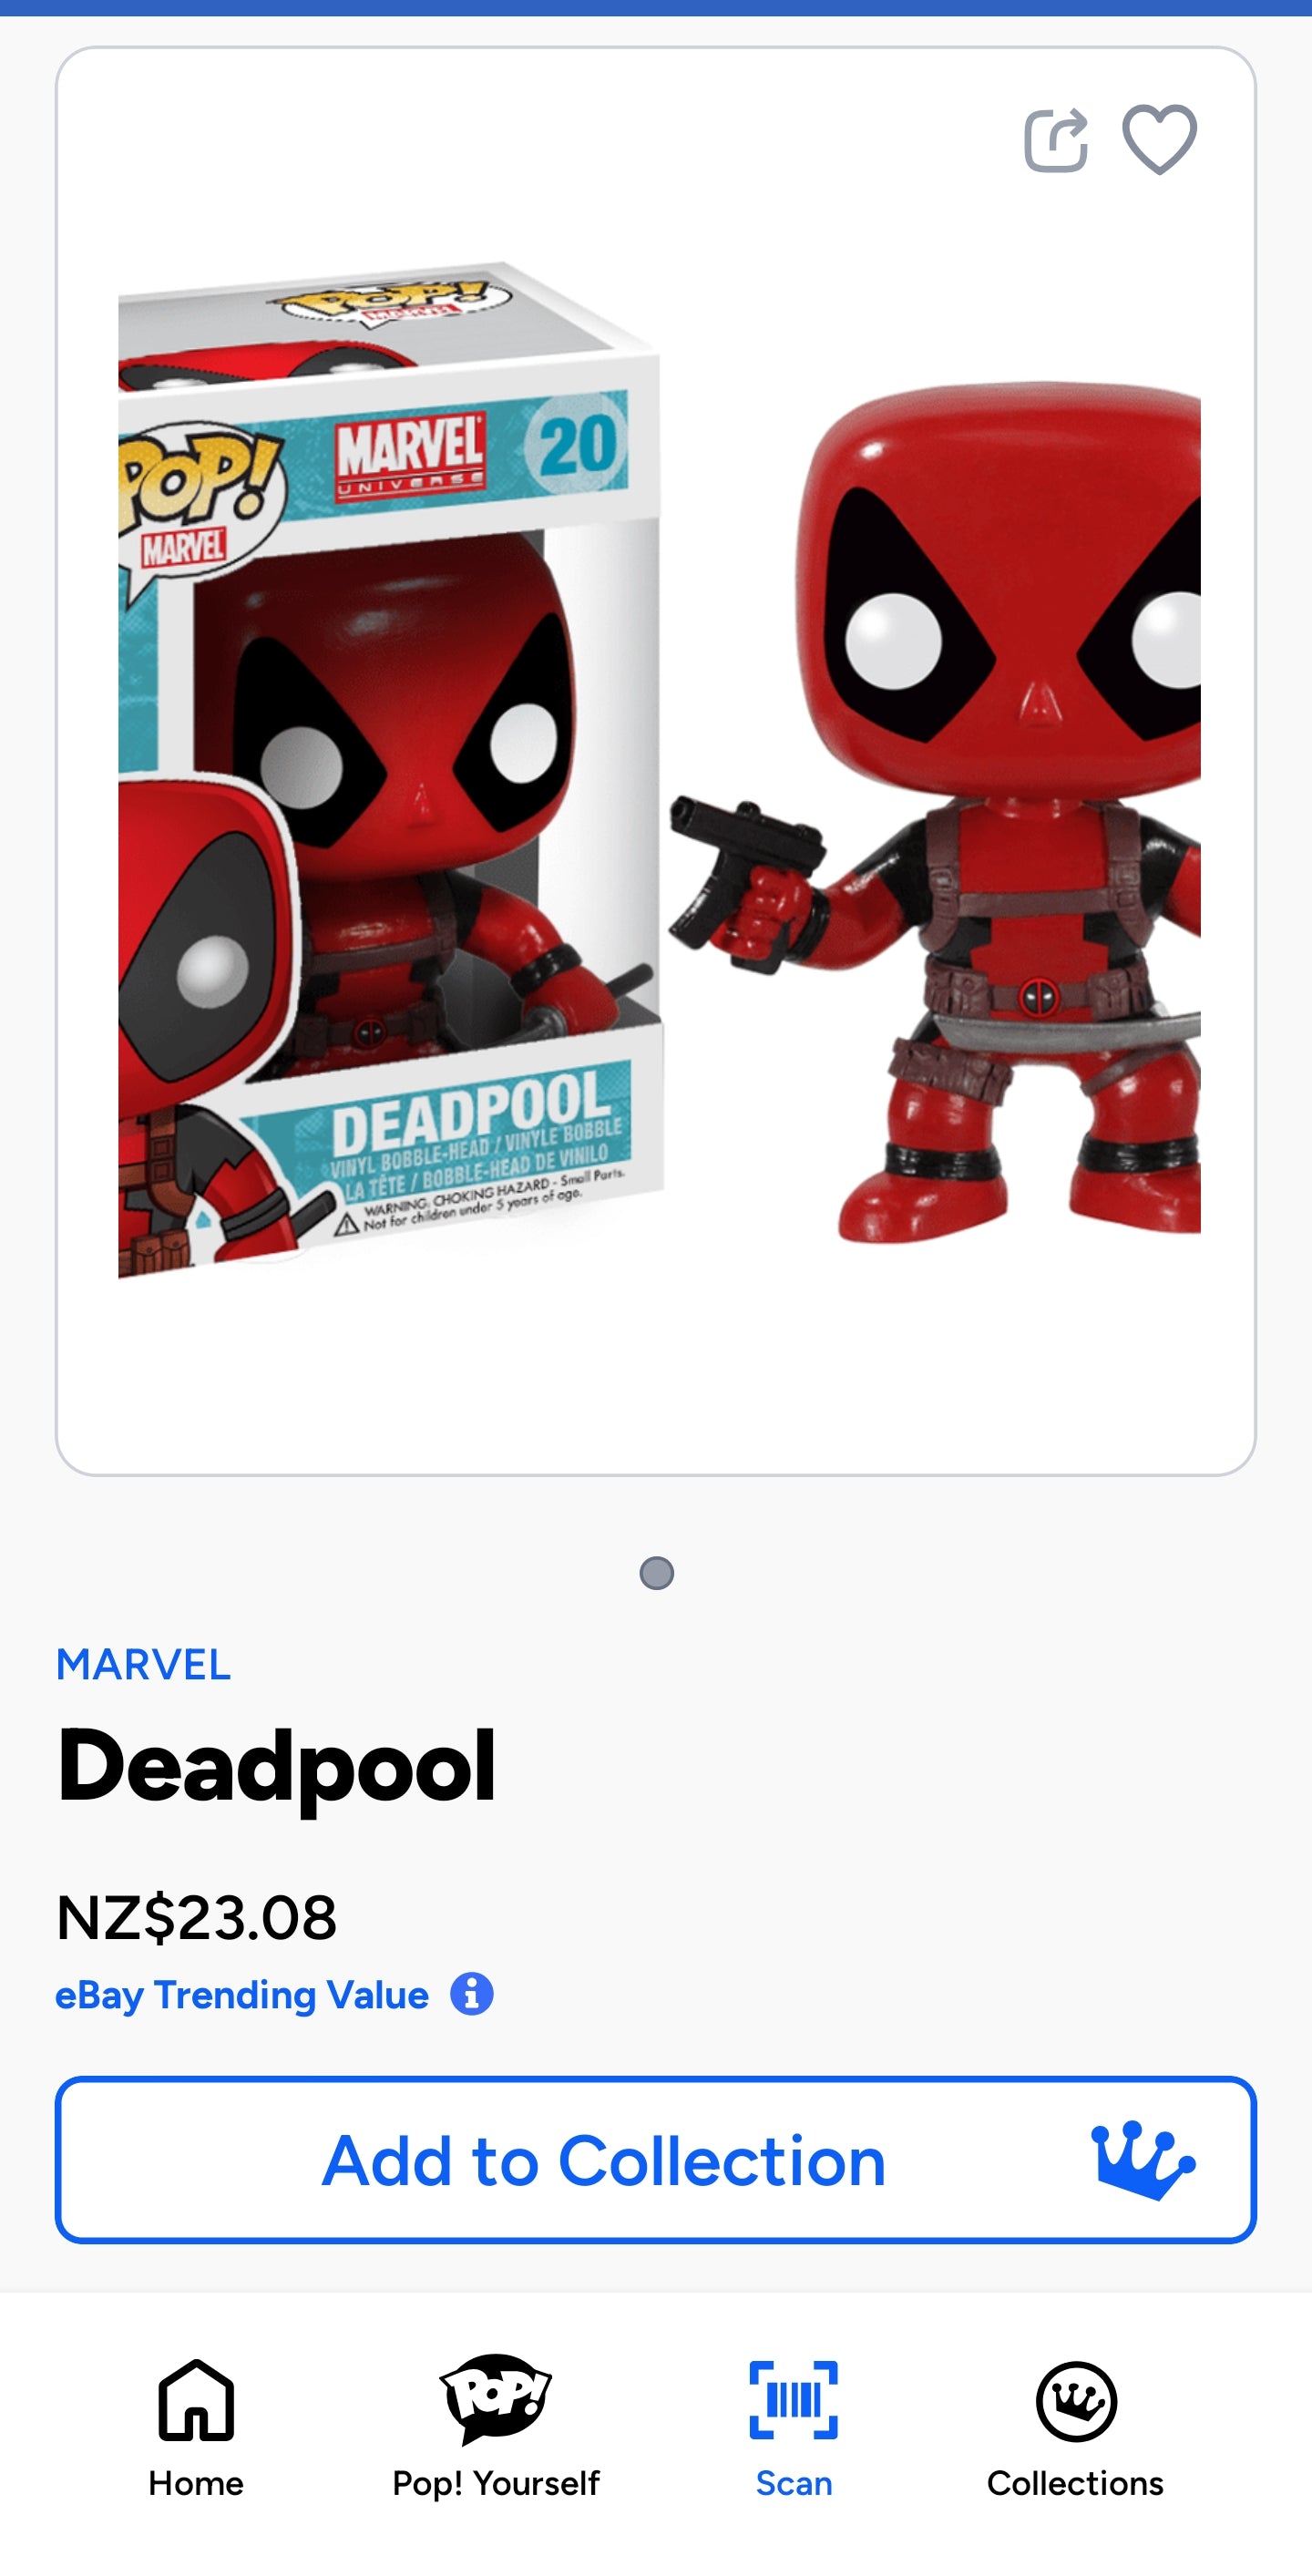This screenshot has height=2576, width=1312.
Task: Click the crown icon in Add to Collection
Action: (1142, 2160)
